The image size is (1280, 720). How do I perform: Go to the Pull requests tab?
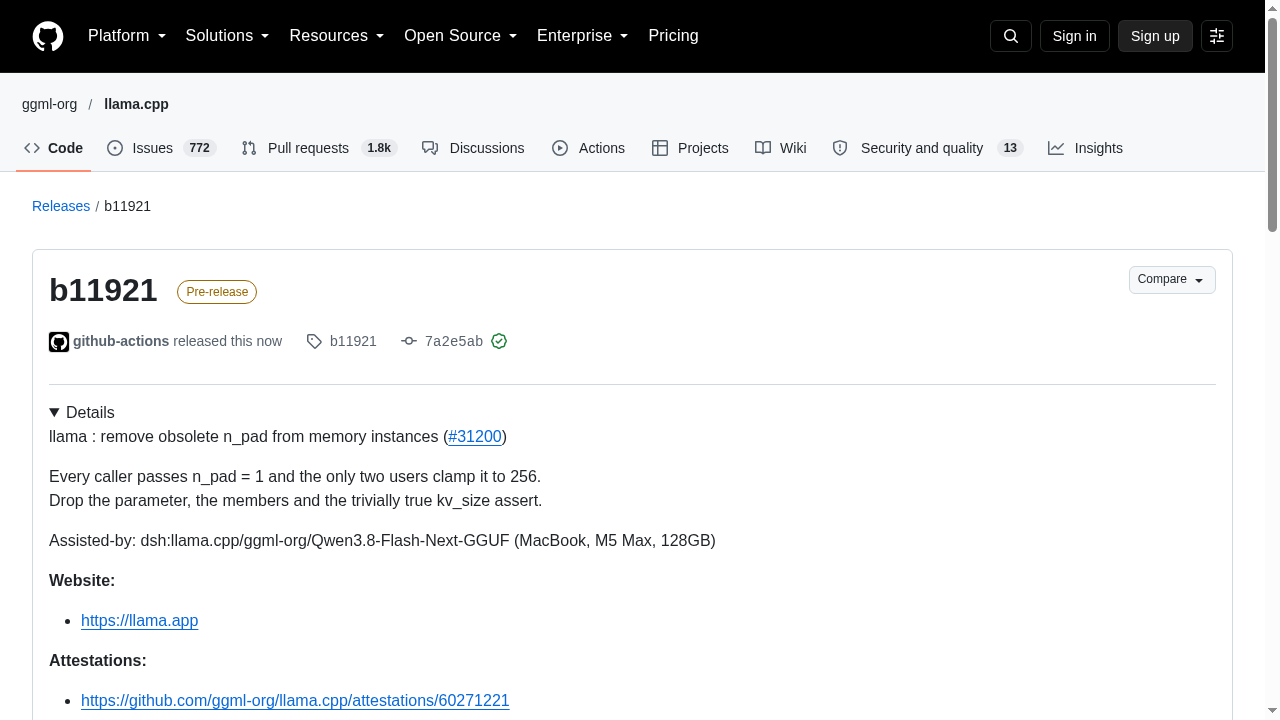pos(319,148)
